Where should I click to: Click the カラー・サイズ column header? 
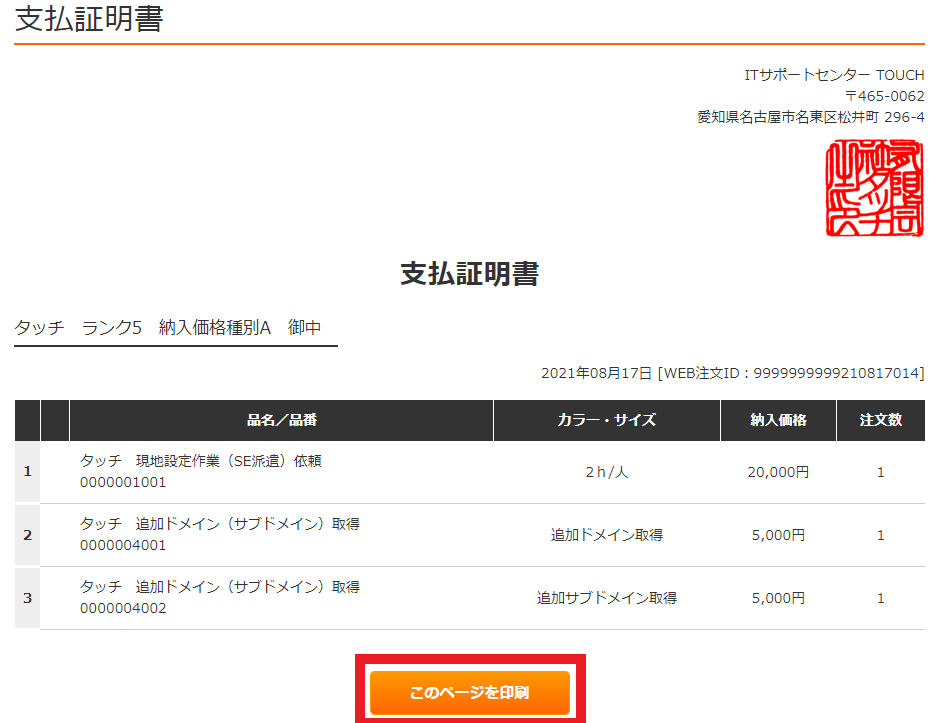[x=606, y=420]
